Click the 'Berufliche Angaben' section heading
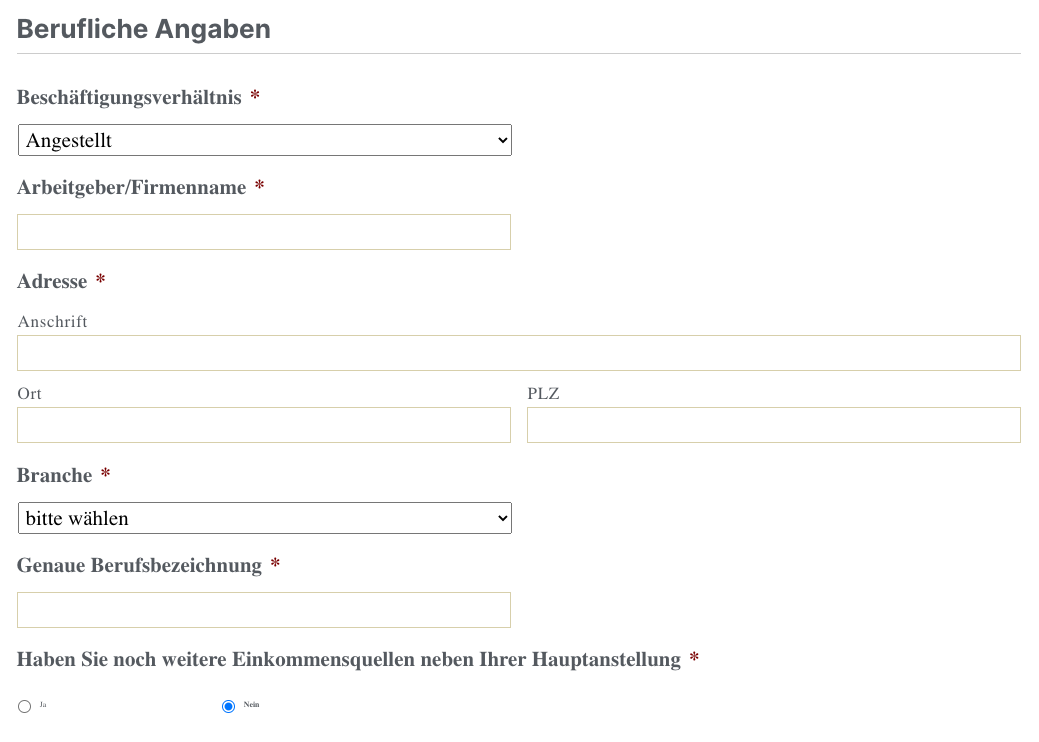1039x742 pixels. click(x=144, y=29)
